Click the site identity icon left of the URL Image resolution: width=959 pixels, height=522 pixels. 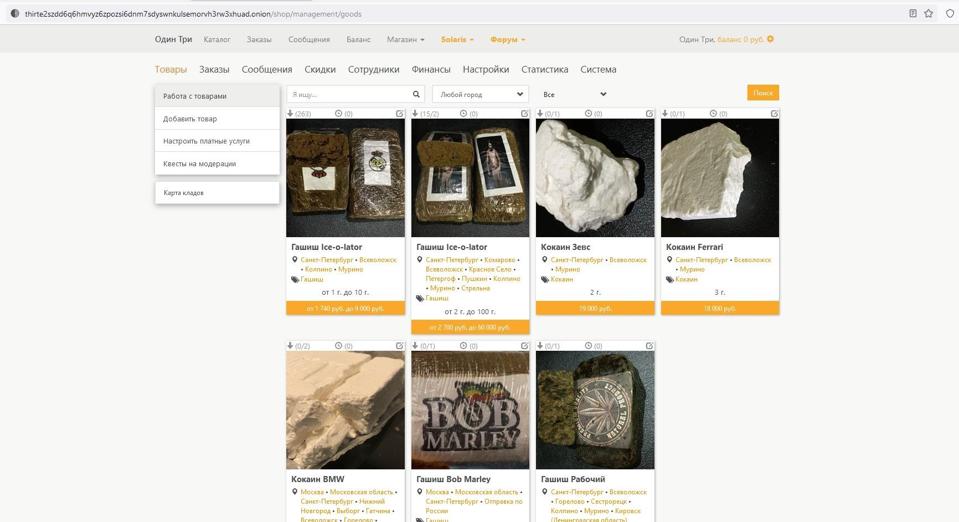[x=15, y=13]
